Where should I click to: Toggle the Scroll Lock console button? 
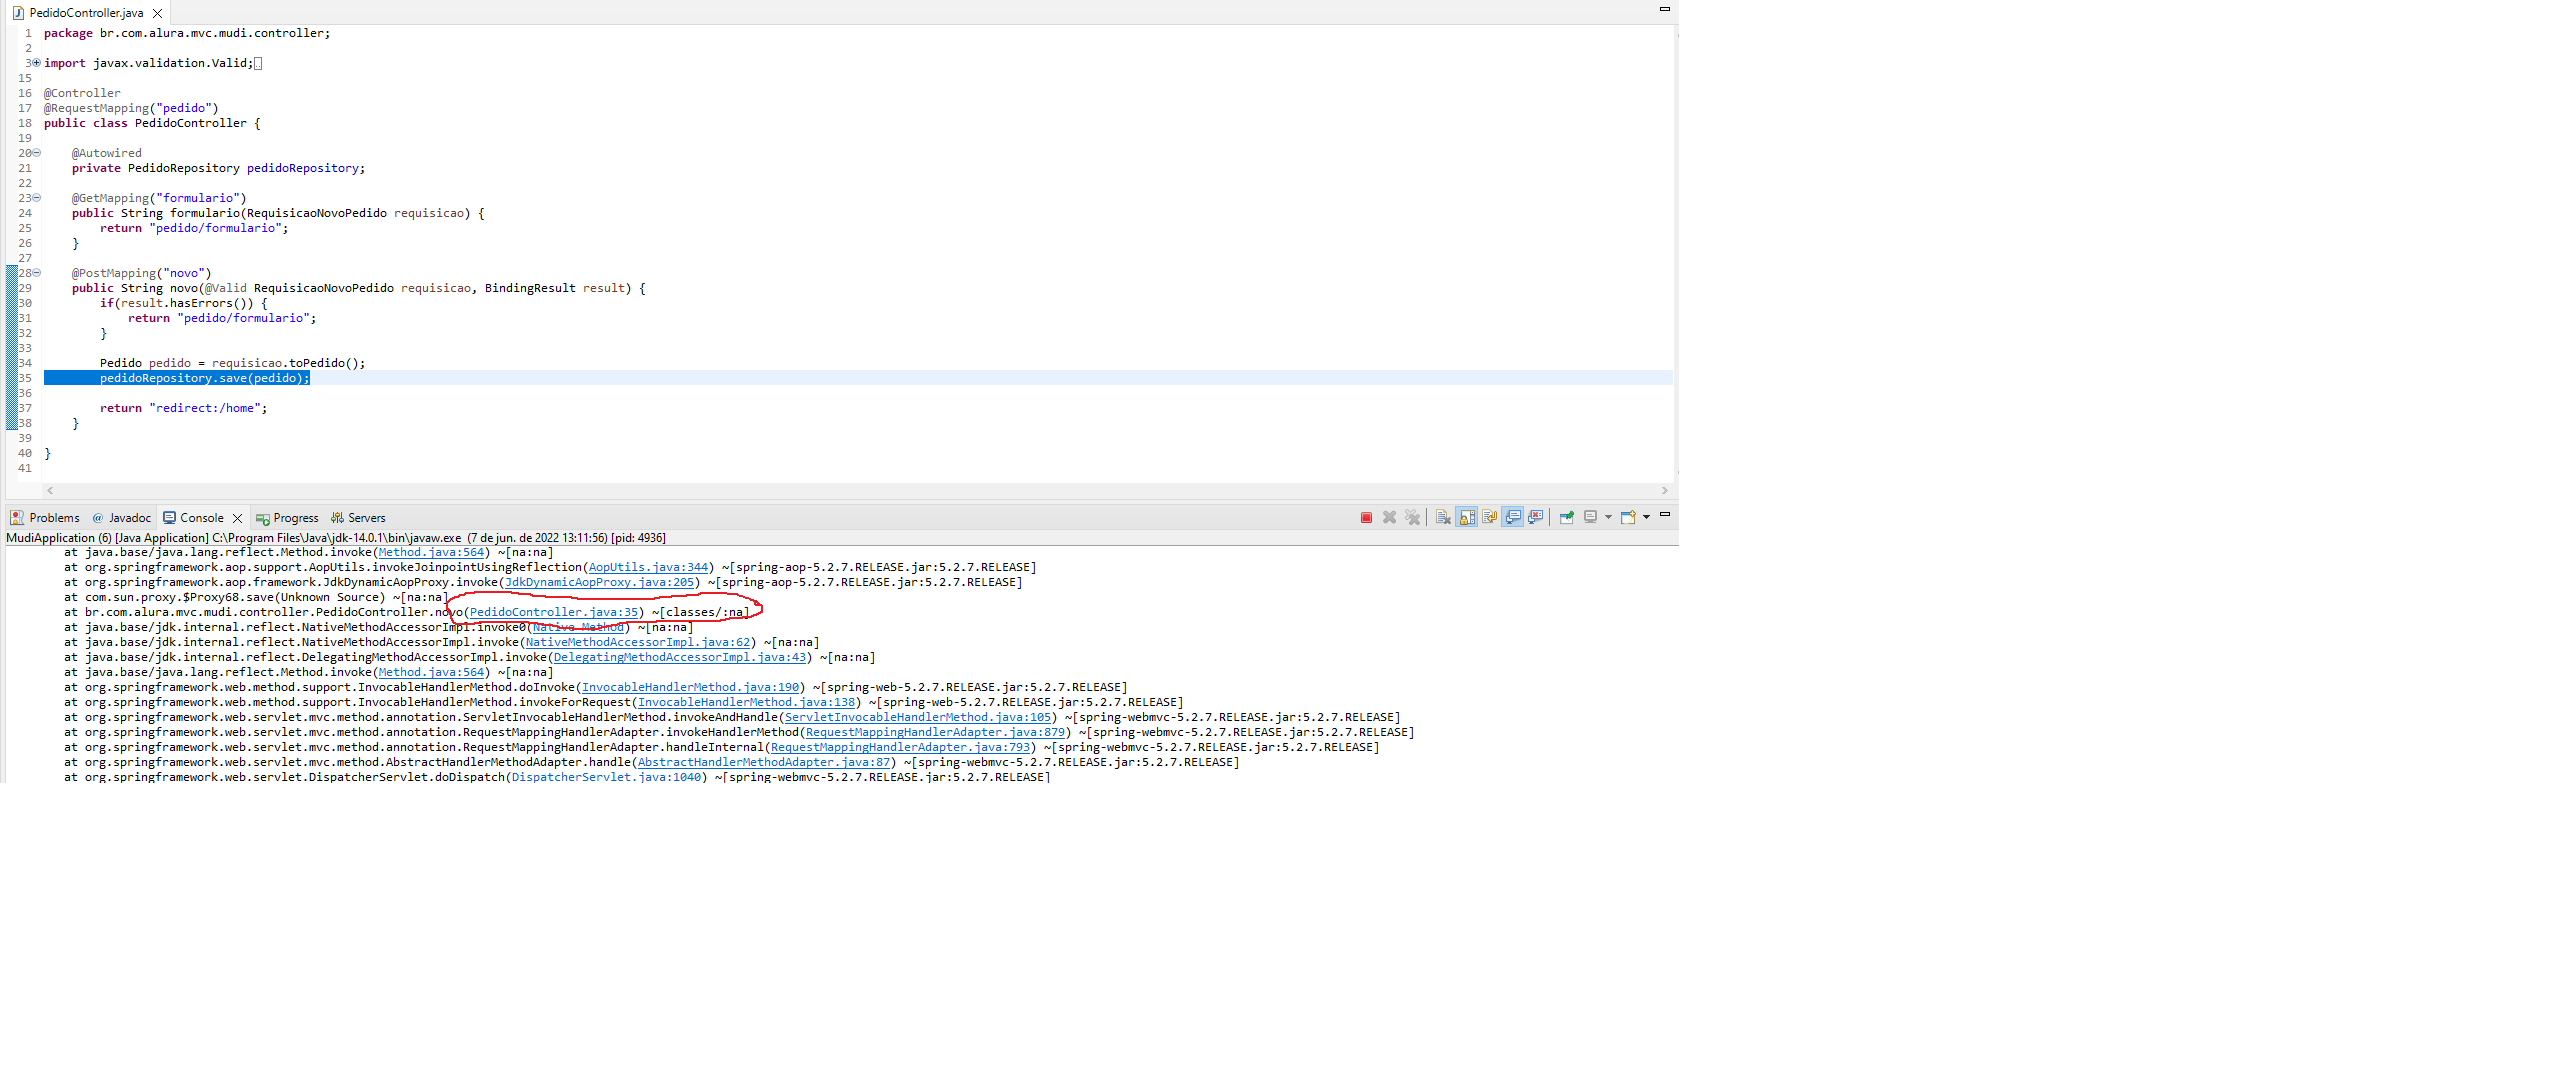coord(1466,517)
